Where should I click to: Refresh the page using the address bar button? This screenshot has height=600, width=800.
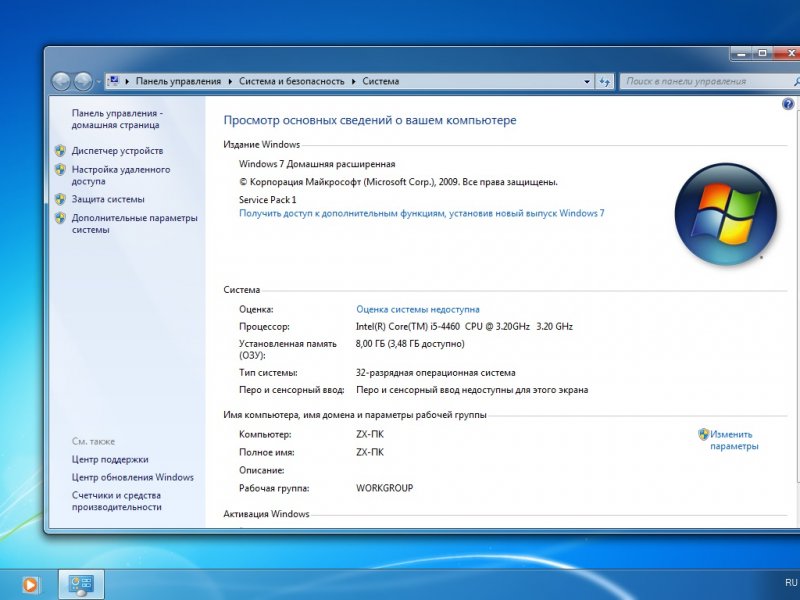tap(605, 81)
